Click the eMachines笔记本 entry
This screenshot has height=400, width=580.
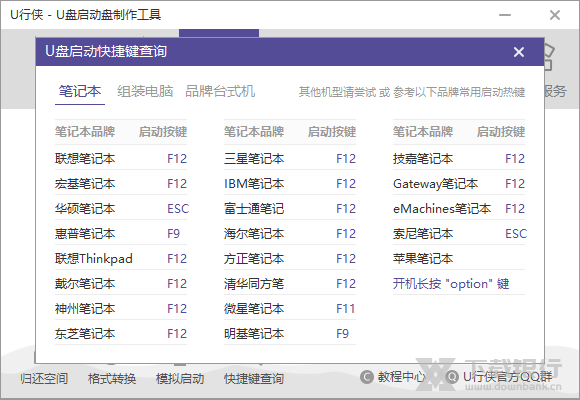(x=442, y=208)
